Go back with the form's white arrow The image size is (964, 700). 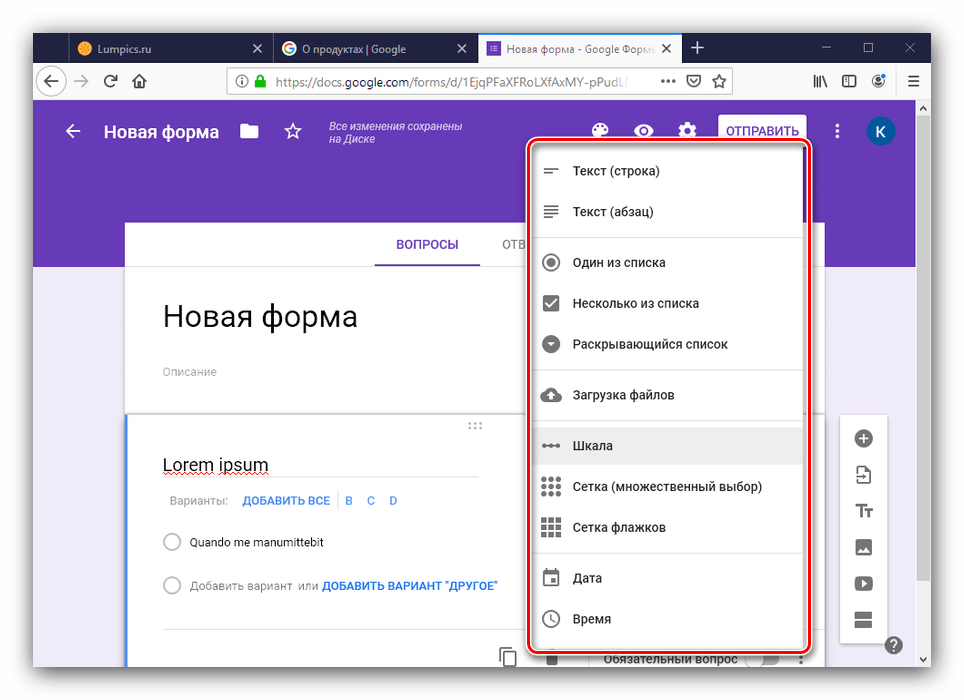[73, 131]
